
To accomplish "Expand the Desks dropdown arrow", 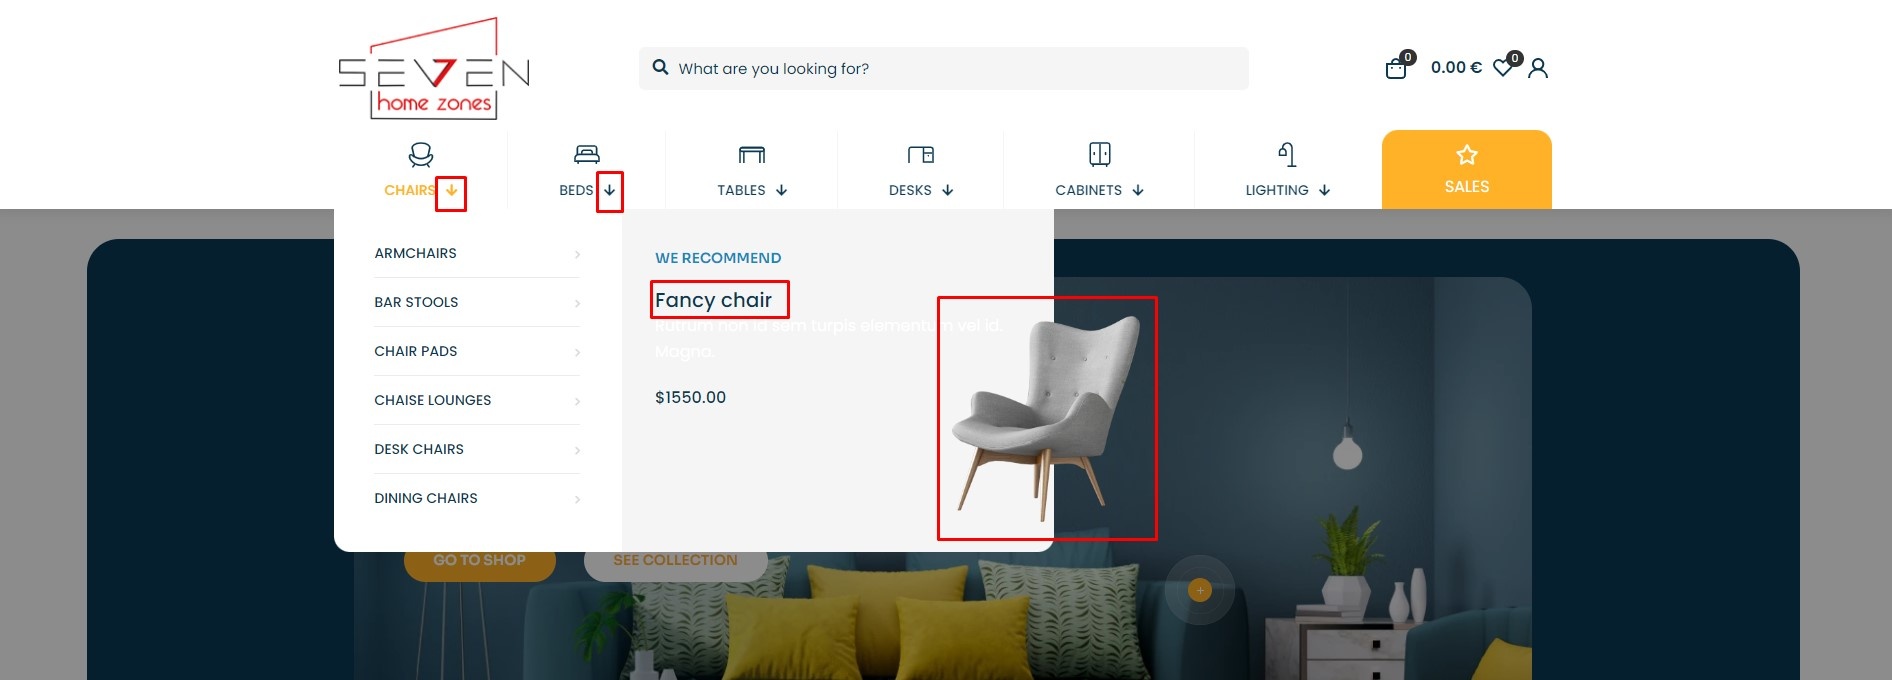I will click(x=948, y=191).
